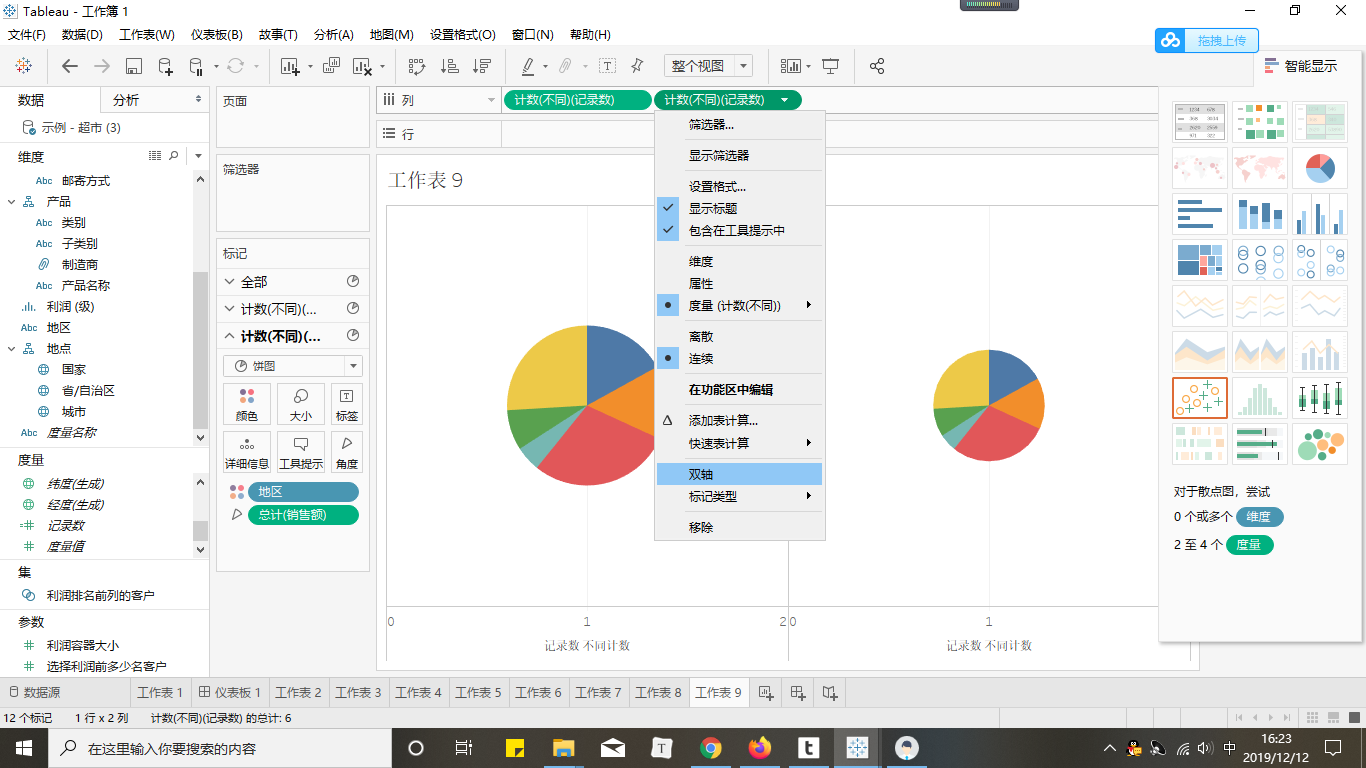The height and width of the screenshot is (768, 1366).
Task: Choose the filled map chart in Show Me
Action: click(1260, 168)
